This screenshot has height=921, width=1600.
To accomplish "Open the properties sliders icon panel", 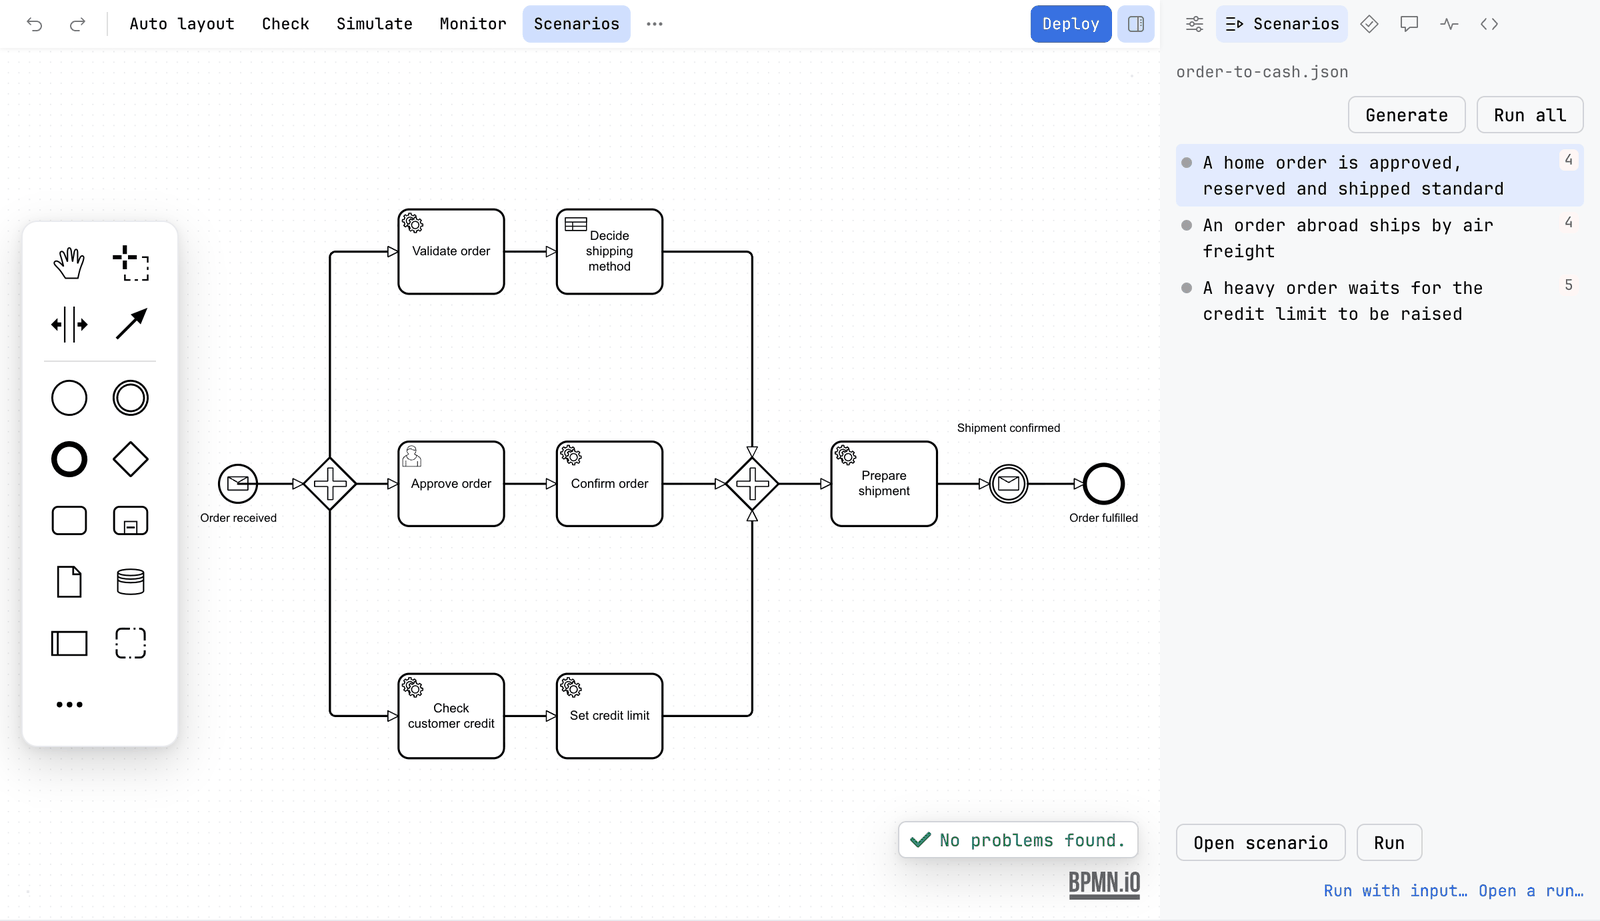I will coord(1194,24).
